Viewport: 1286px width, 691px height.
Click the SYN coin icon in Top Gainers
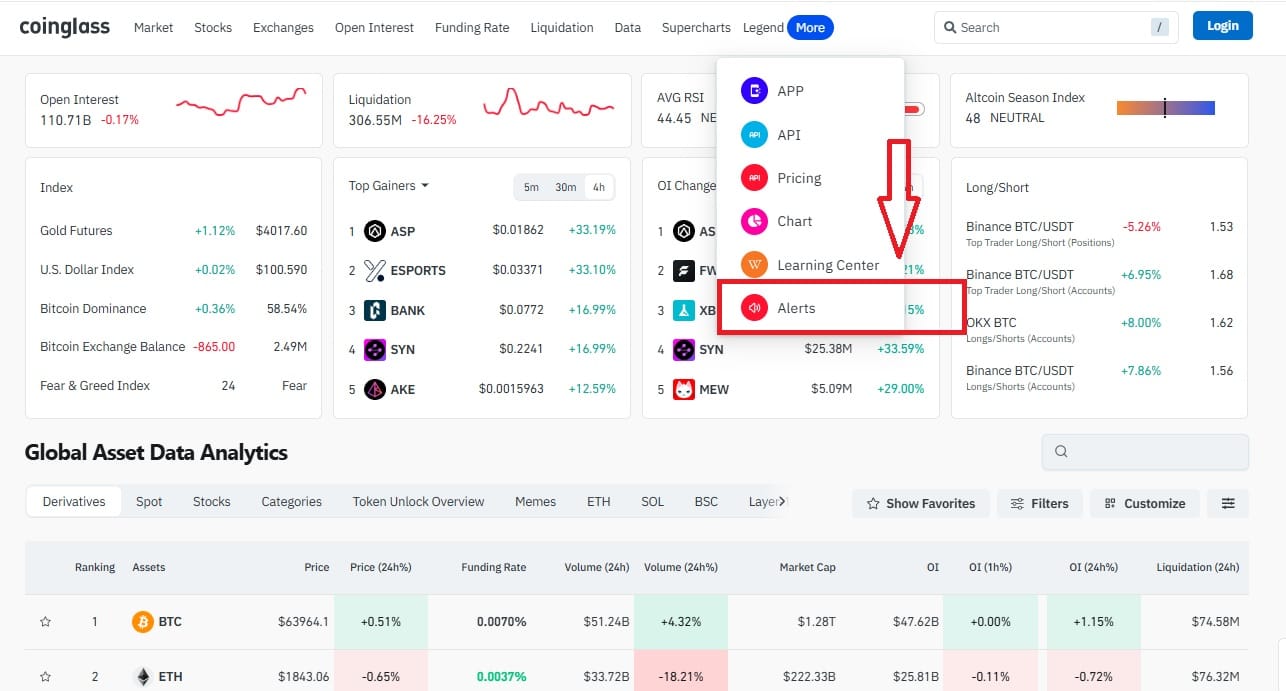pos(375,350)
